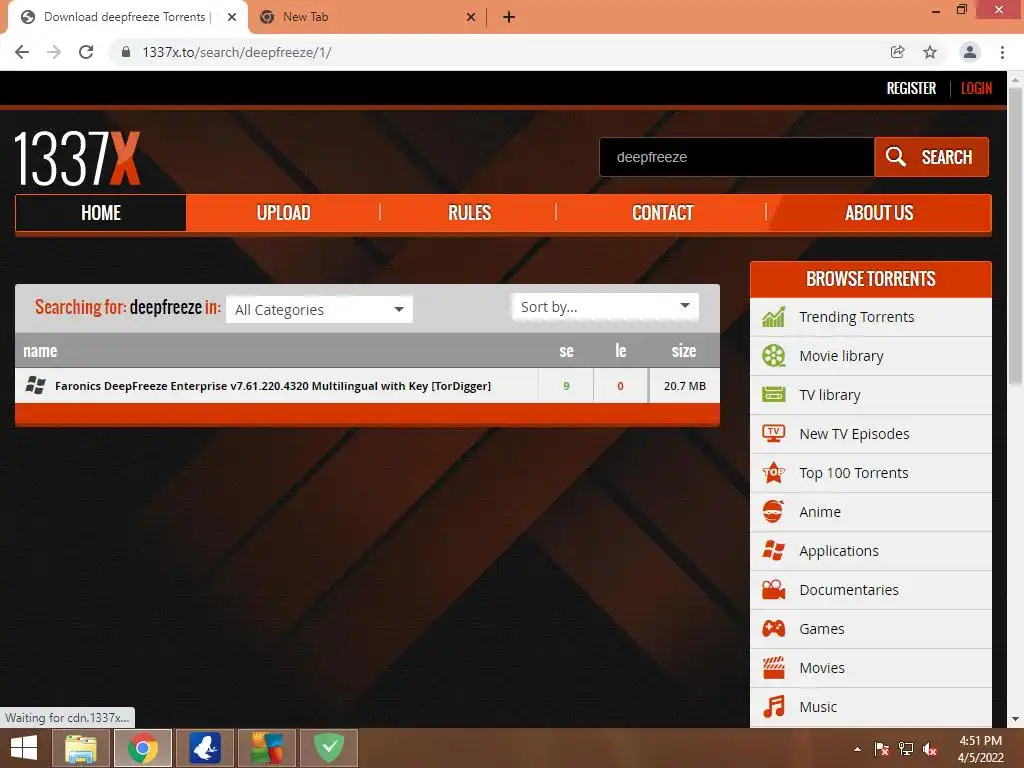
Task: Click the 20.7 MB size cell
Action: [x=684, y=386]
